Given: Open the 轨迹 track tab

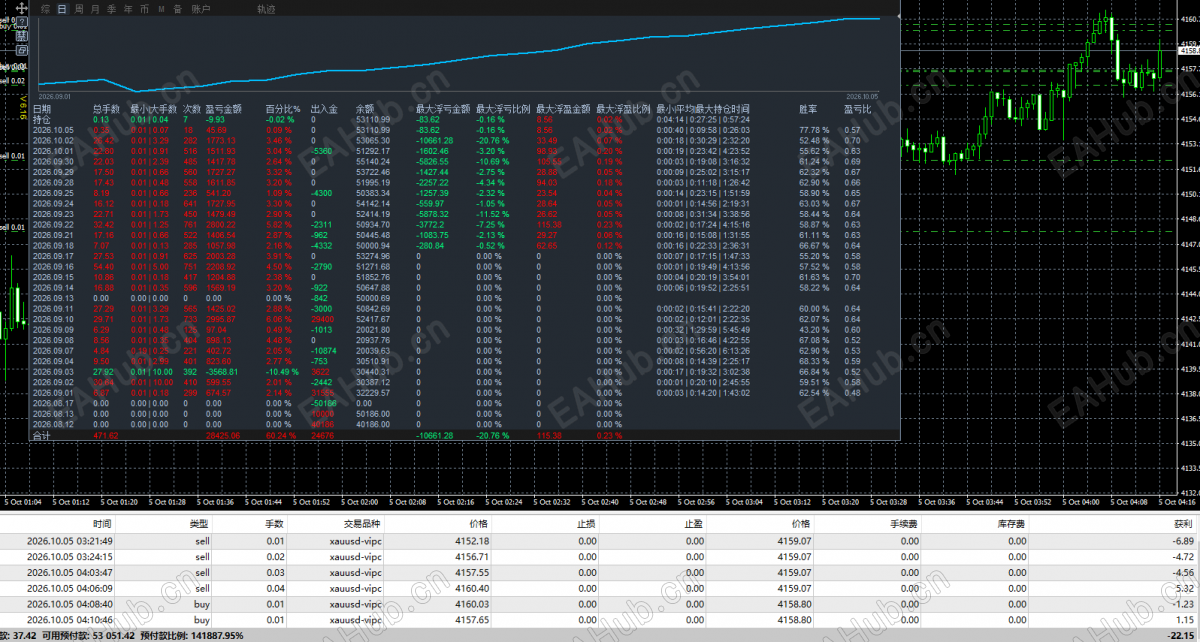Looking at the screenshot, I should pyautogui.click(x=266, y=8).
